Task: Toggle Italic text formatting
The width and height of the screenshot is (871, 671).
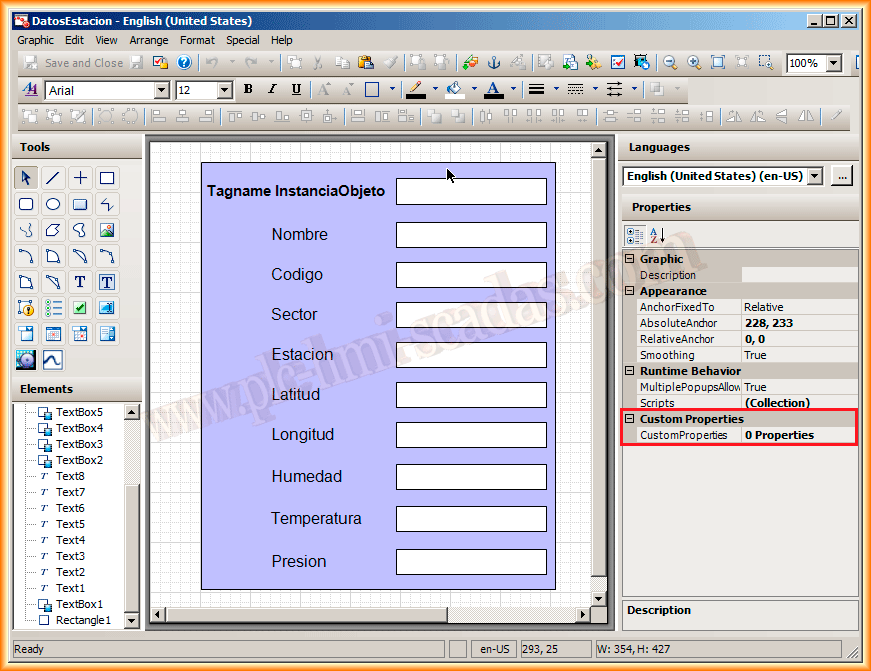Action: (x=272, y=90)
